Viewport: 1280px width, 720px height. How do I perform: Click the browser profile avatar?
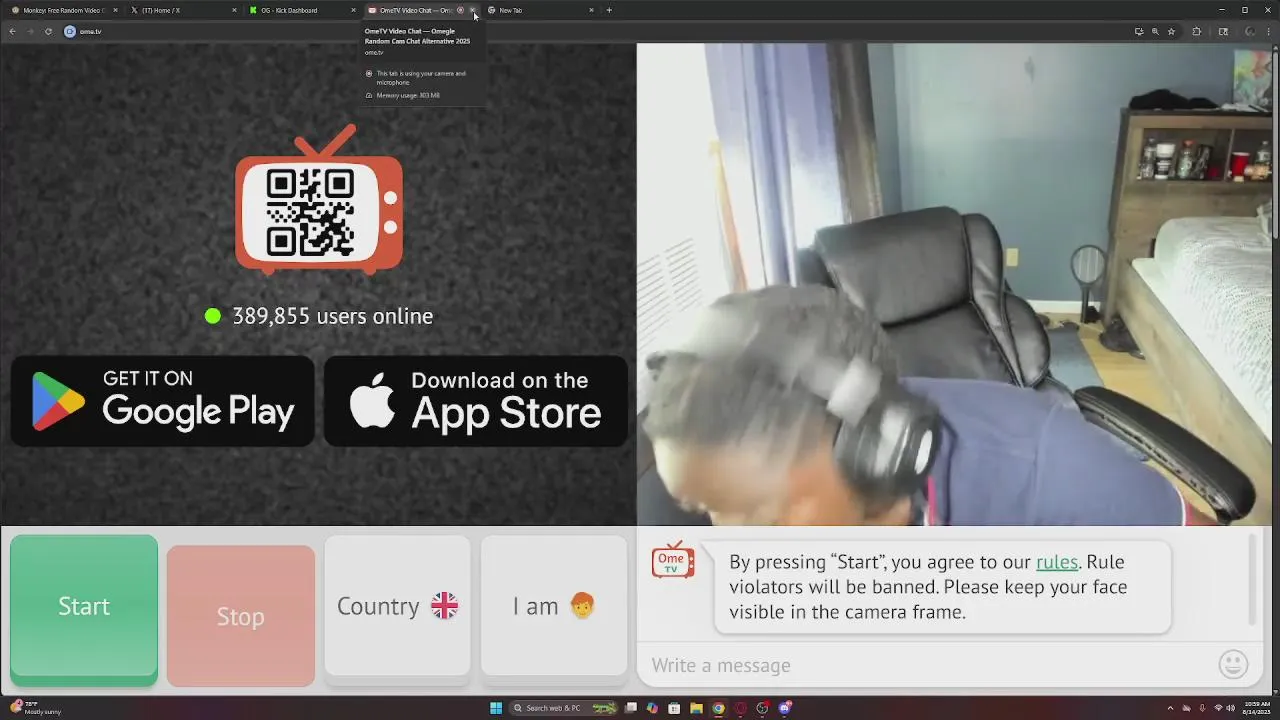(x=1250, y=31)
